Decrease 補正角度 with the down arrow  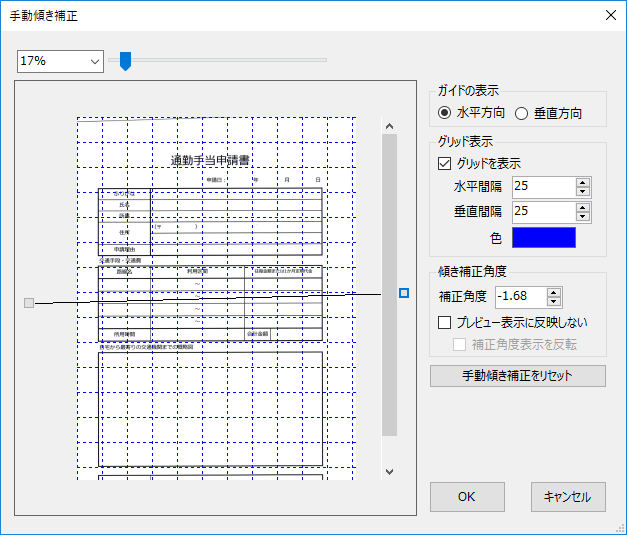[x=554, y=302]
